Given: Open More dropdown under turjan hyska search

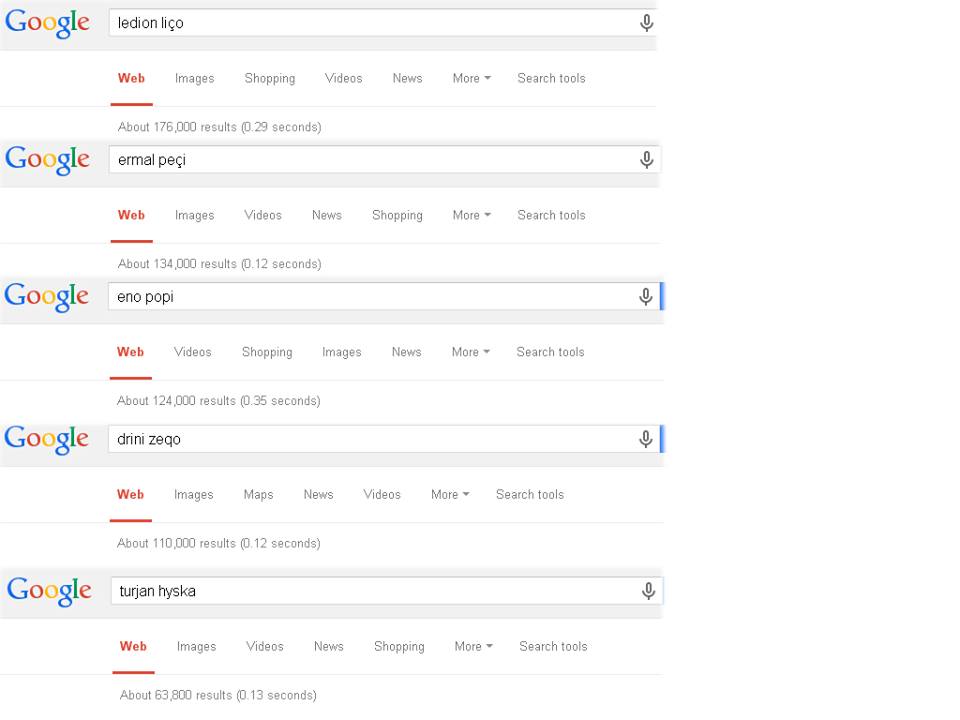Looking at the screenshot, I should coord(473,647).
